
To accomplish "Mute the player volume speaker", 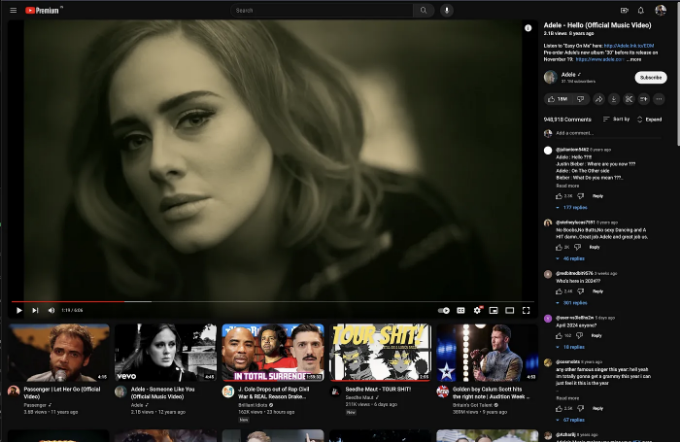I will click(x=51, y=310).
